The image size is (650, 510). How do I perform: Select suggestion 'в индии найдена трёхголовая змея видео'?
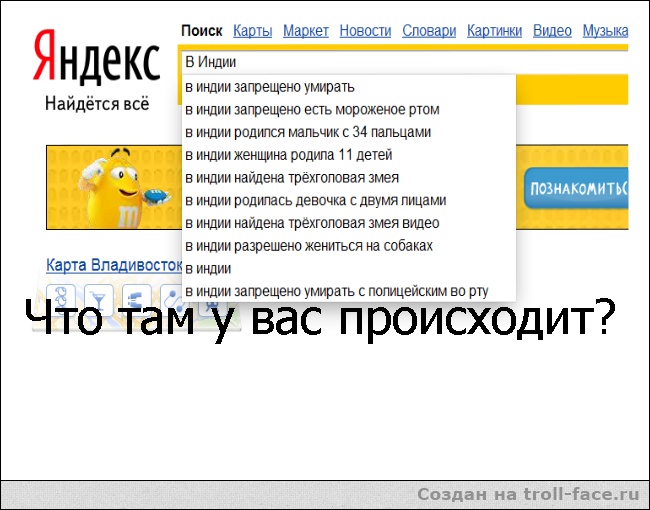[x=349, y=223]
